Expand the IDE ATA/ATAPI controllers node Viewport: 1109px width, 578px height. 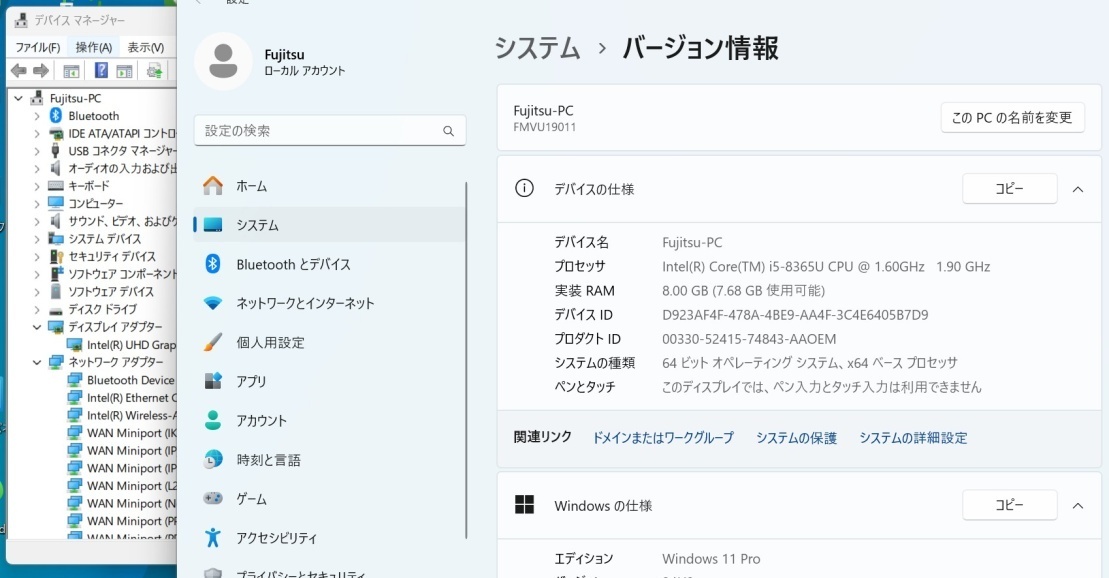coord(37,134)
